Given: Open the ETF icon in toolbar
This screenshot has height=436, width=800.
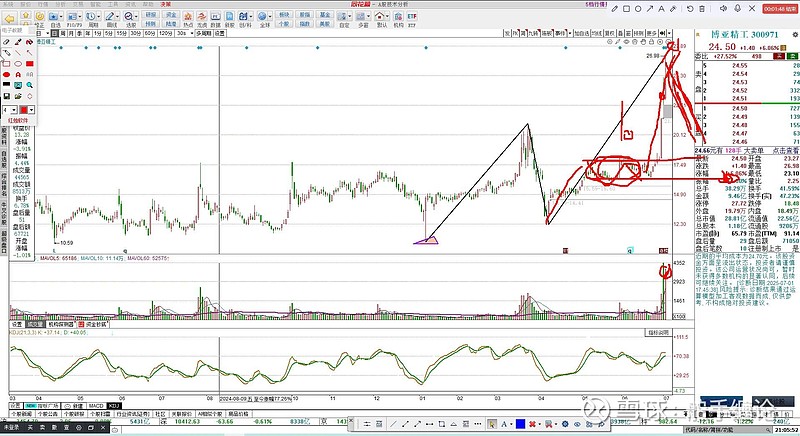Looking at the screenshot, I should 412,16.
